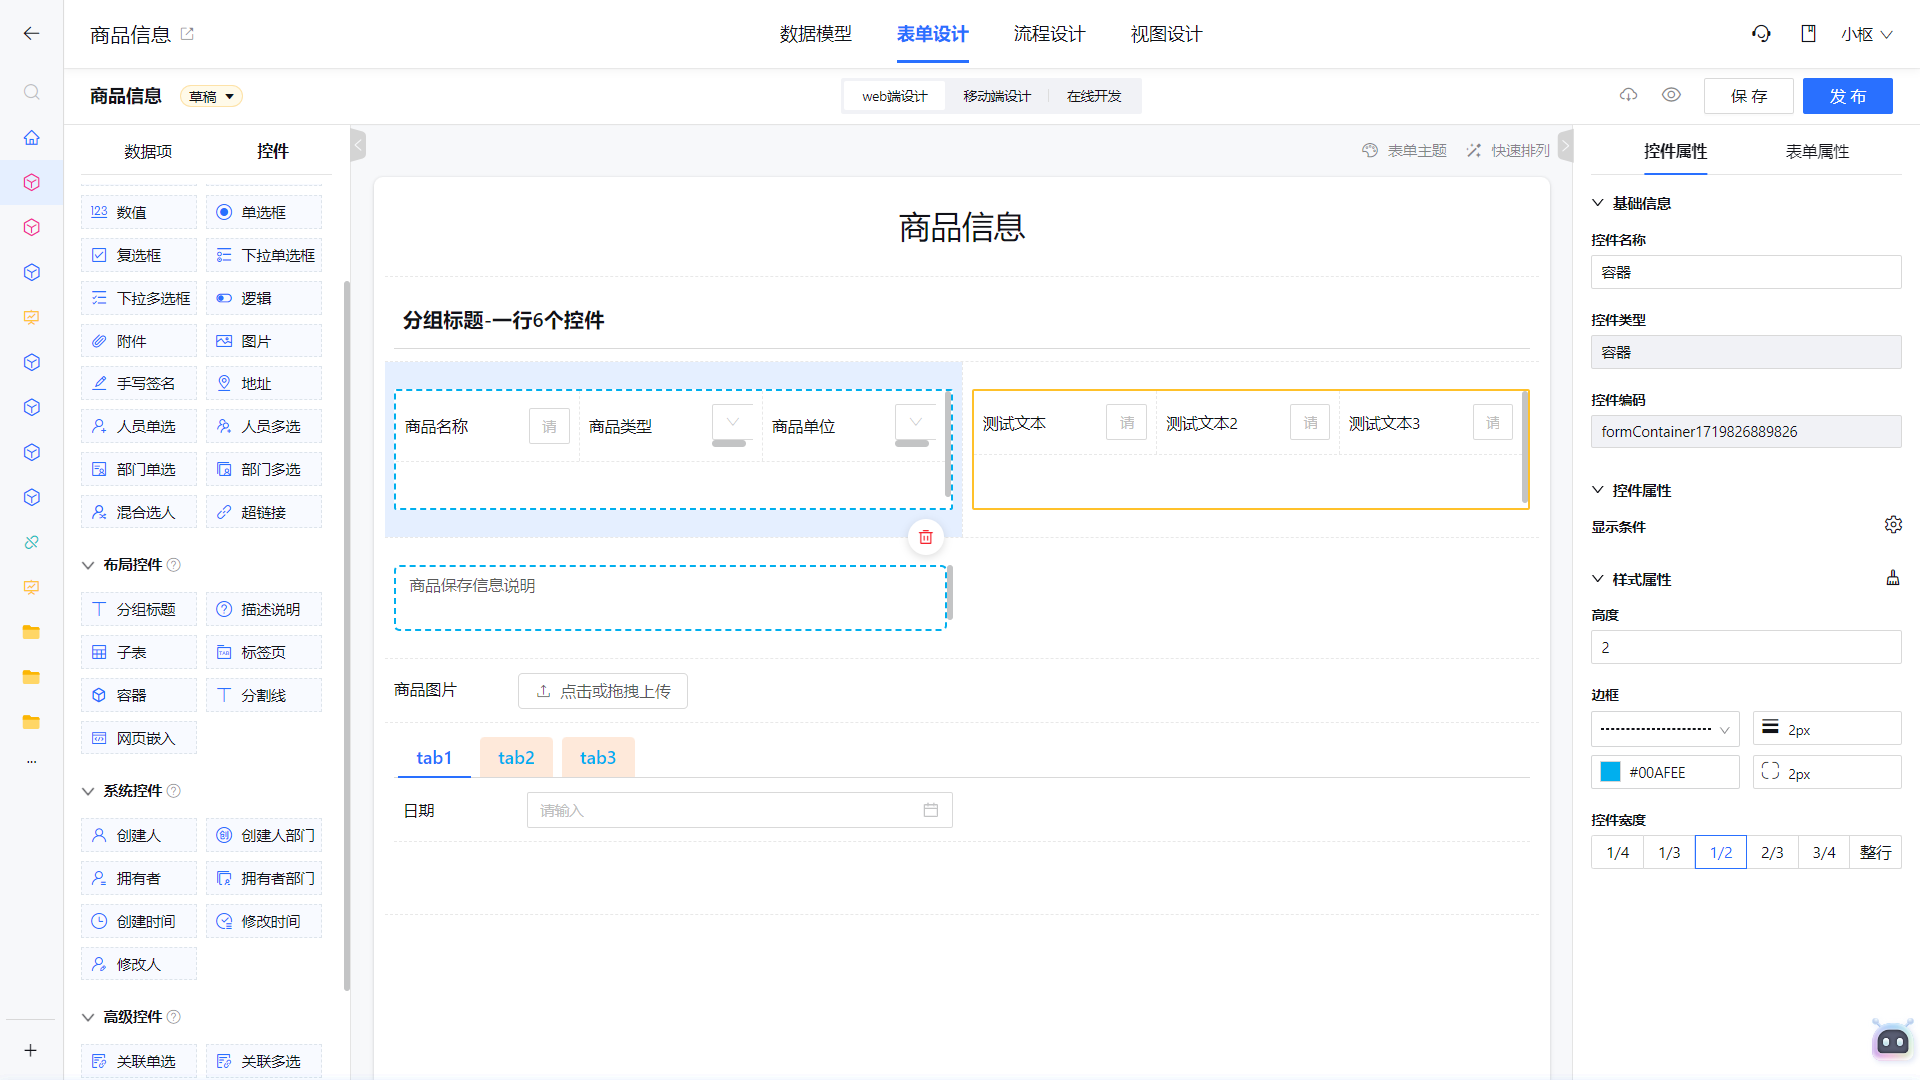Select 1/4 control width
Viewport: 1920px width, 1080px height.
pyautogui.click(x=1617, y=852)
